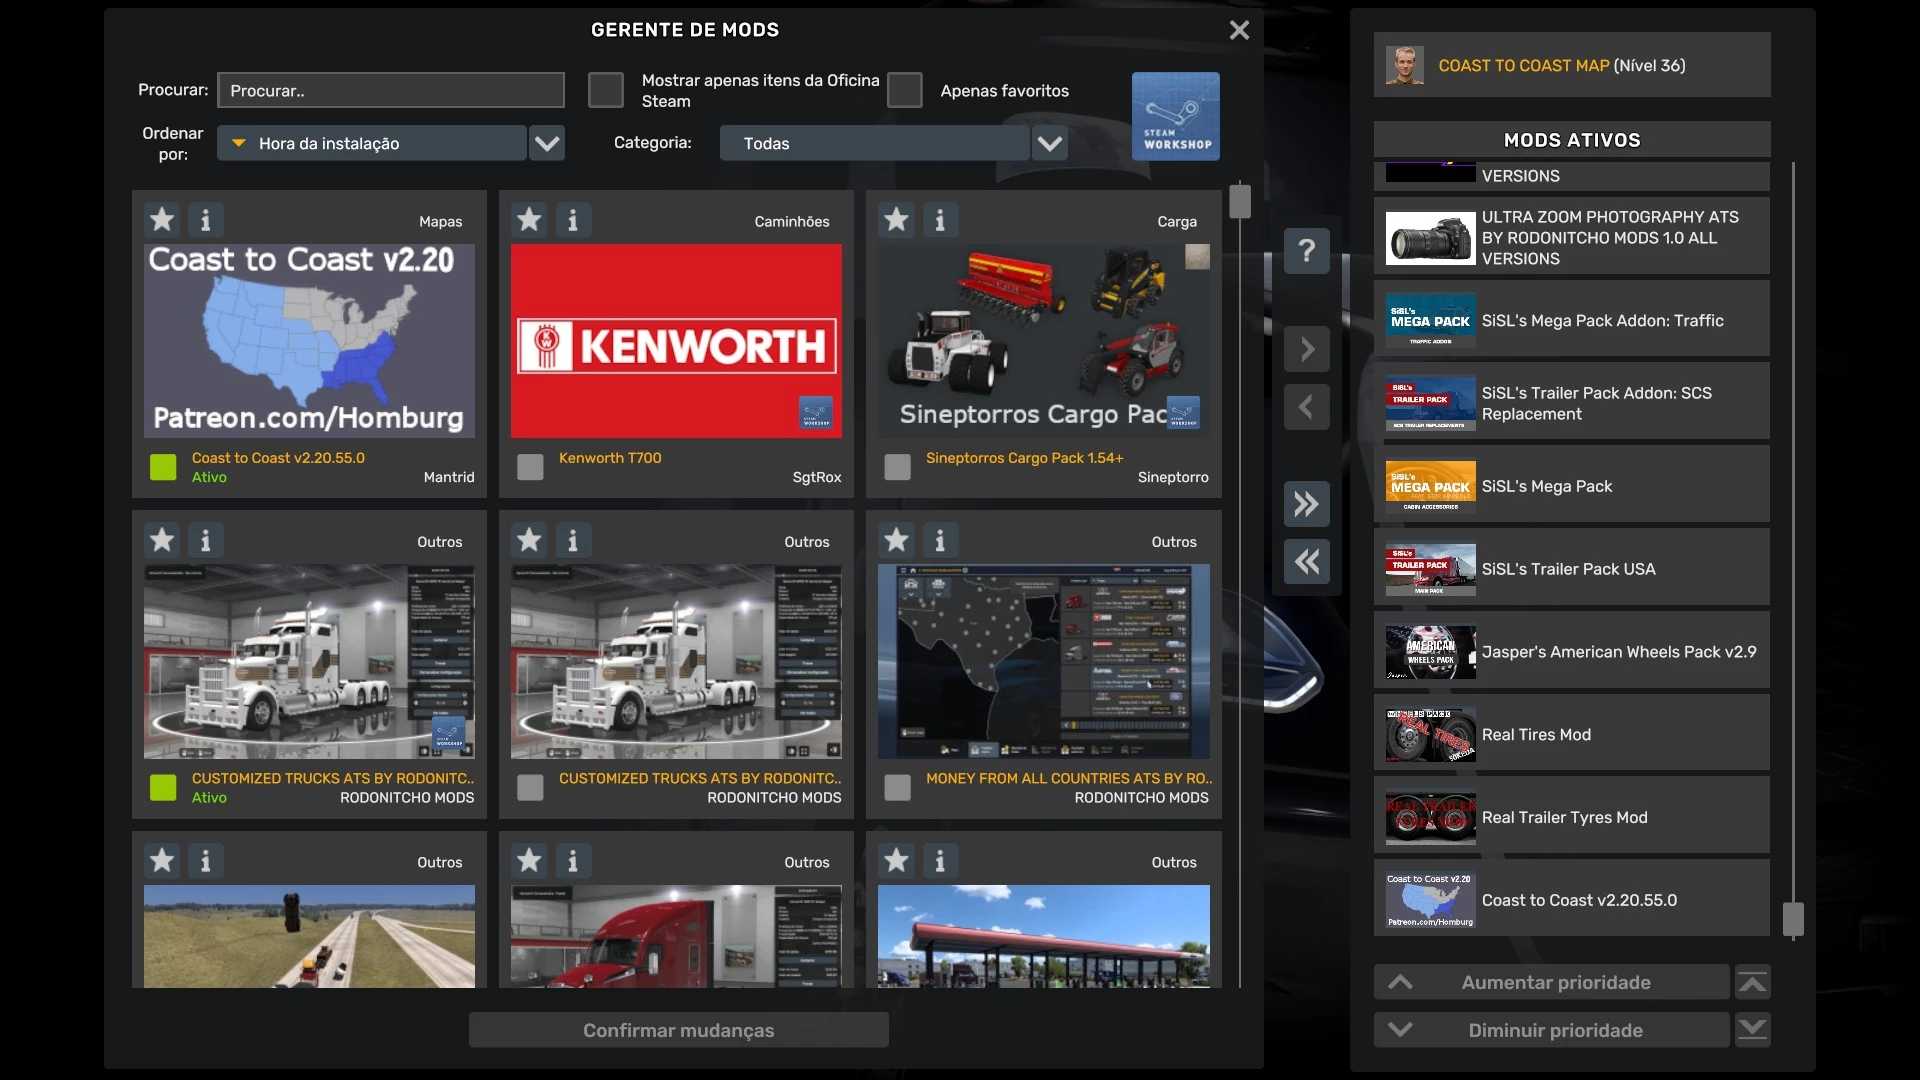Open the Steam Workshop icon
This screenshot has width=1920, height=1080.
coord(1175,116)
